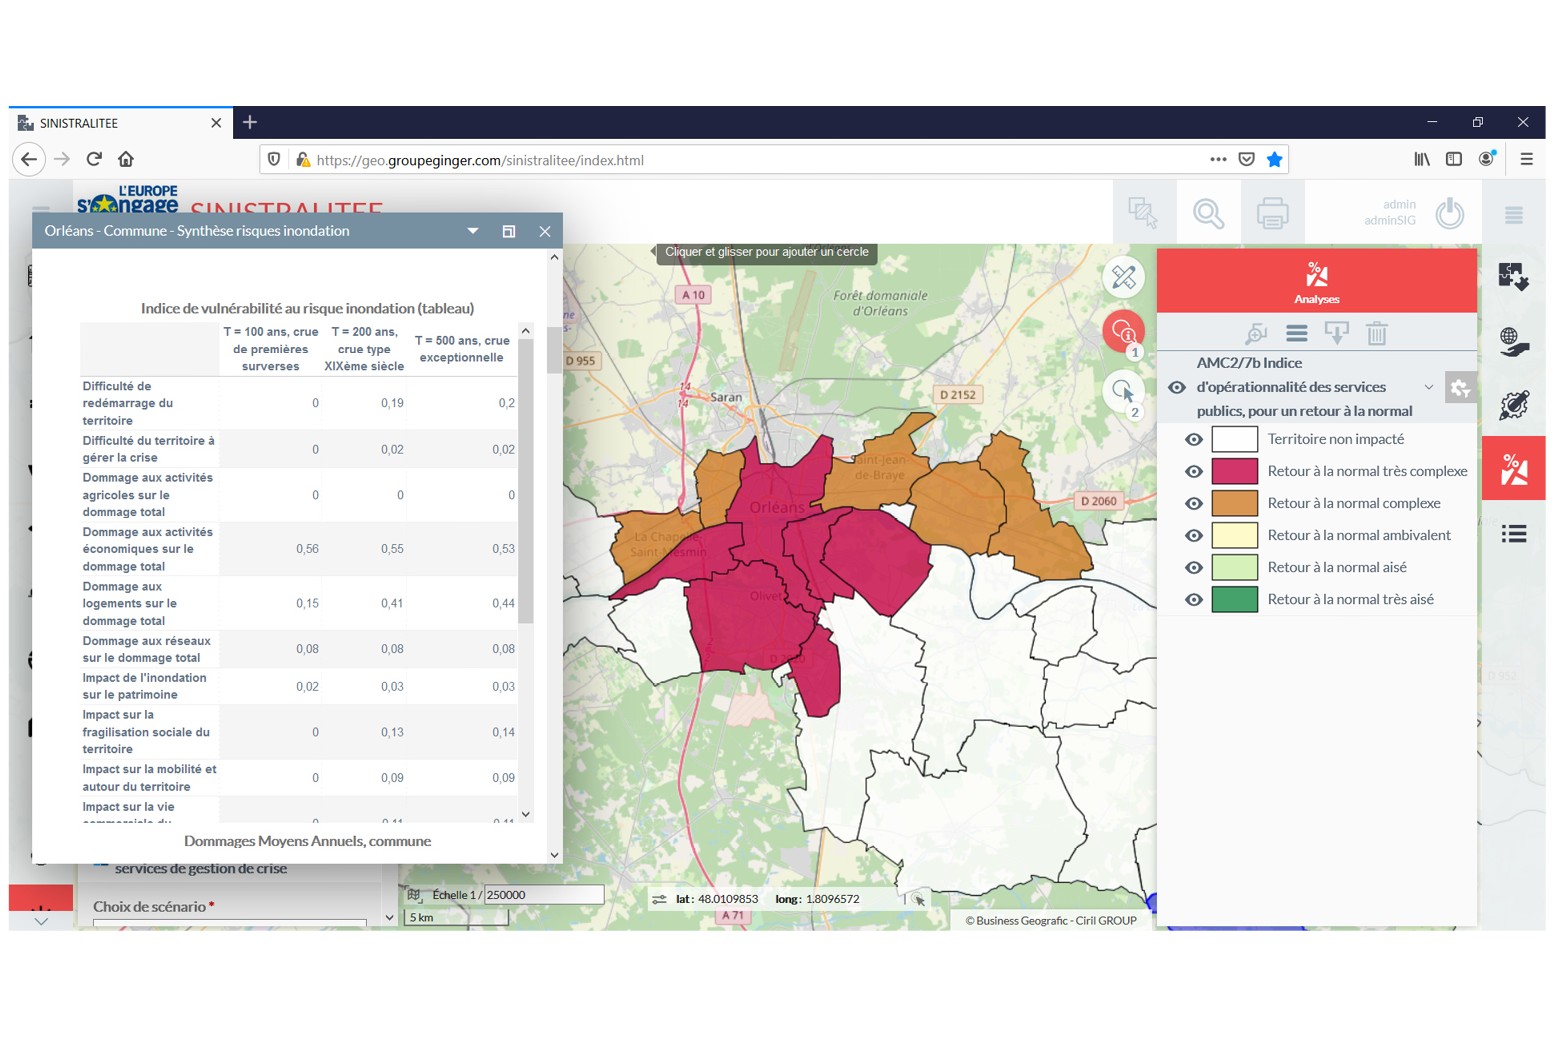This screenshot has width=1562, height=1039.
Task: Click the admin adminSIG user label
Action: [1390, 212]
